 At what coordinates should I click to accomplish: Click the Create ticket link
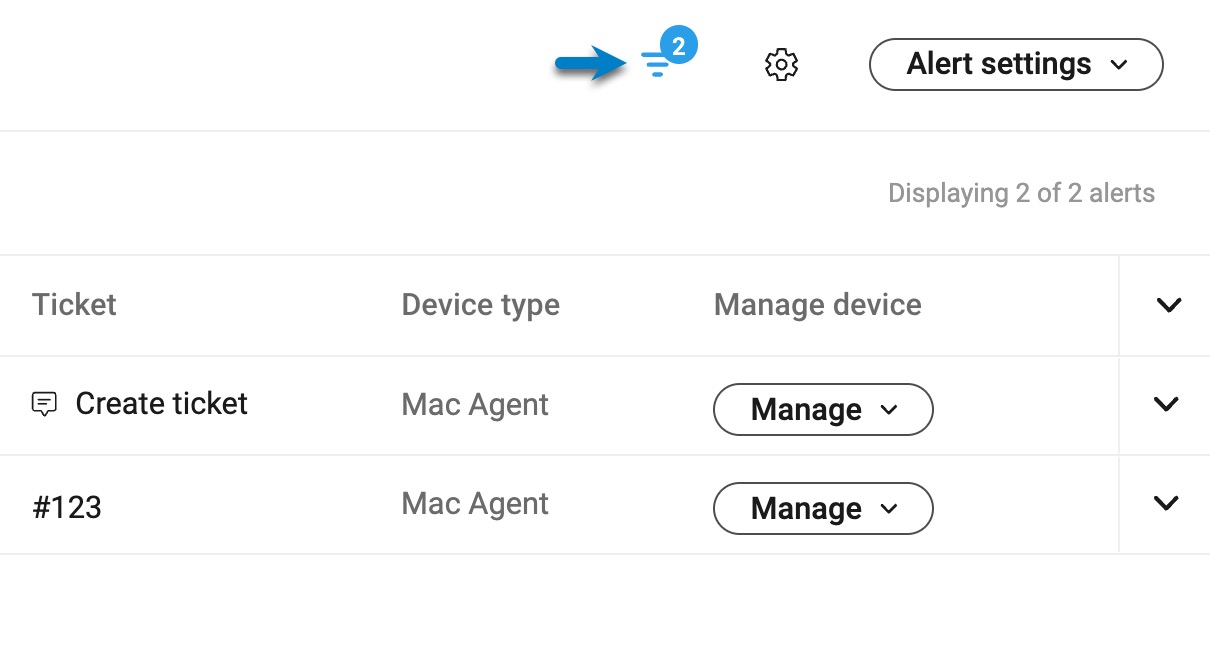[x=161, y=404]
